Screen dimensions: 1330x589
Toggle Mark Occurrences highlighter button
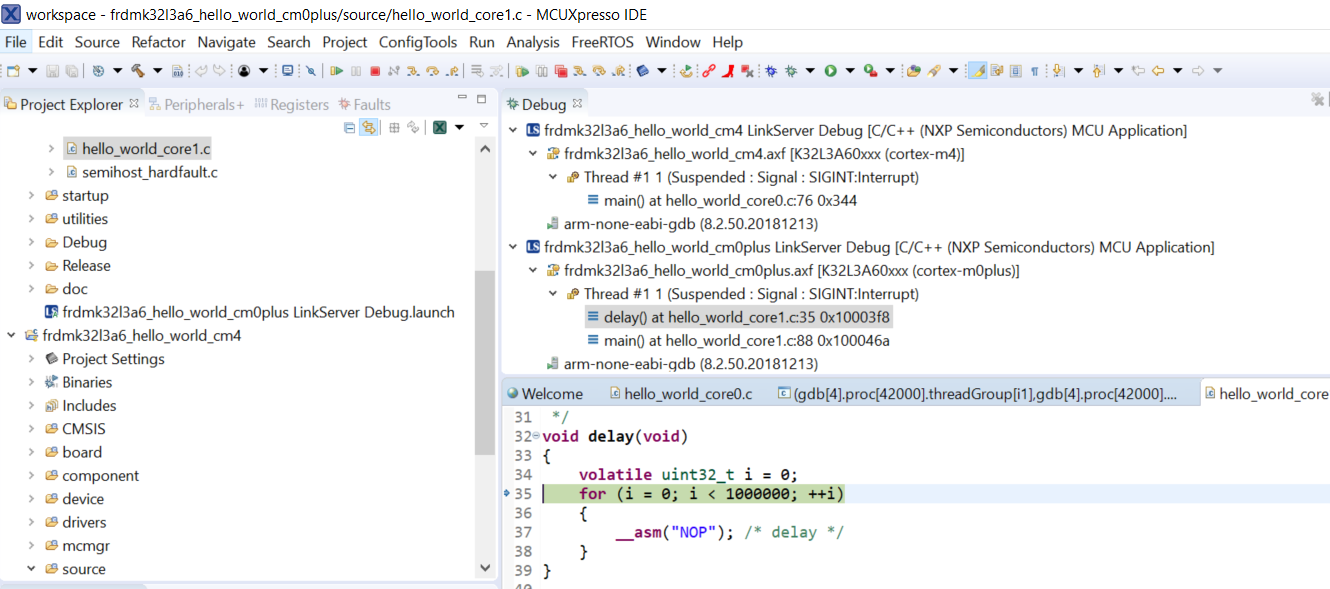[x=978, y=71]
